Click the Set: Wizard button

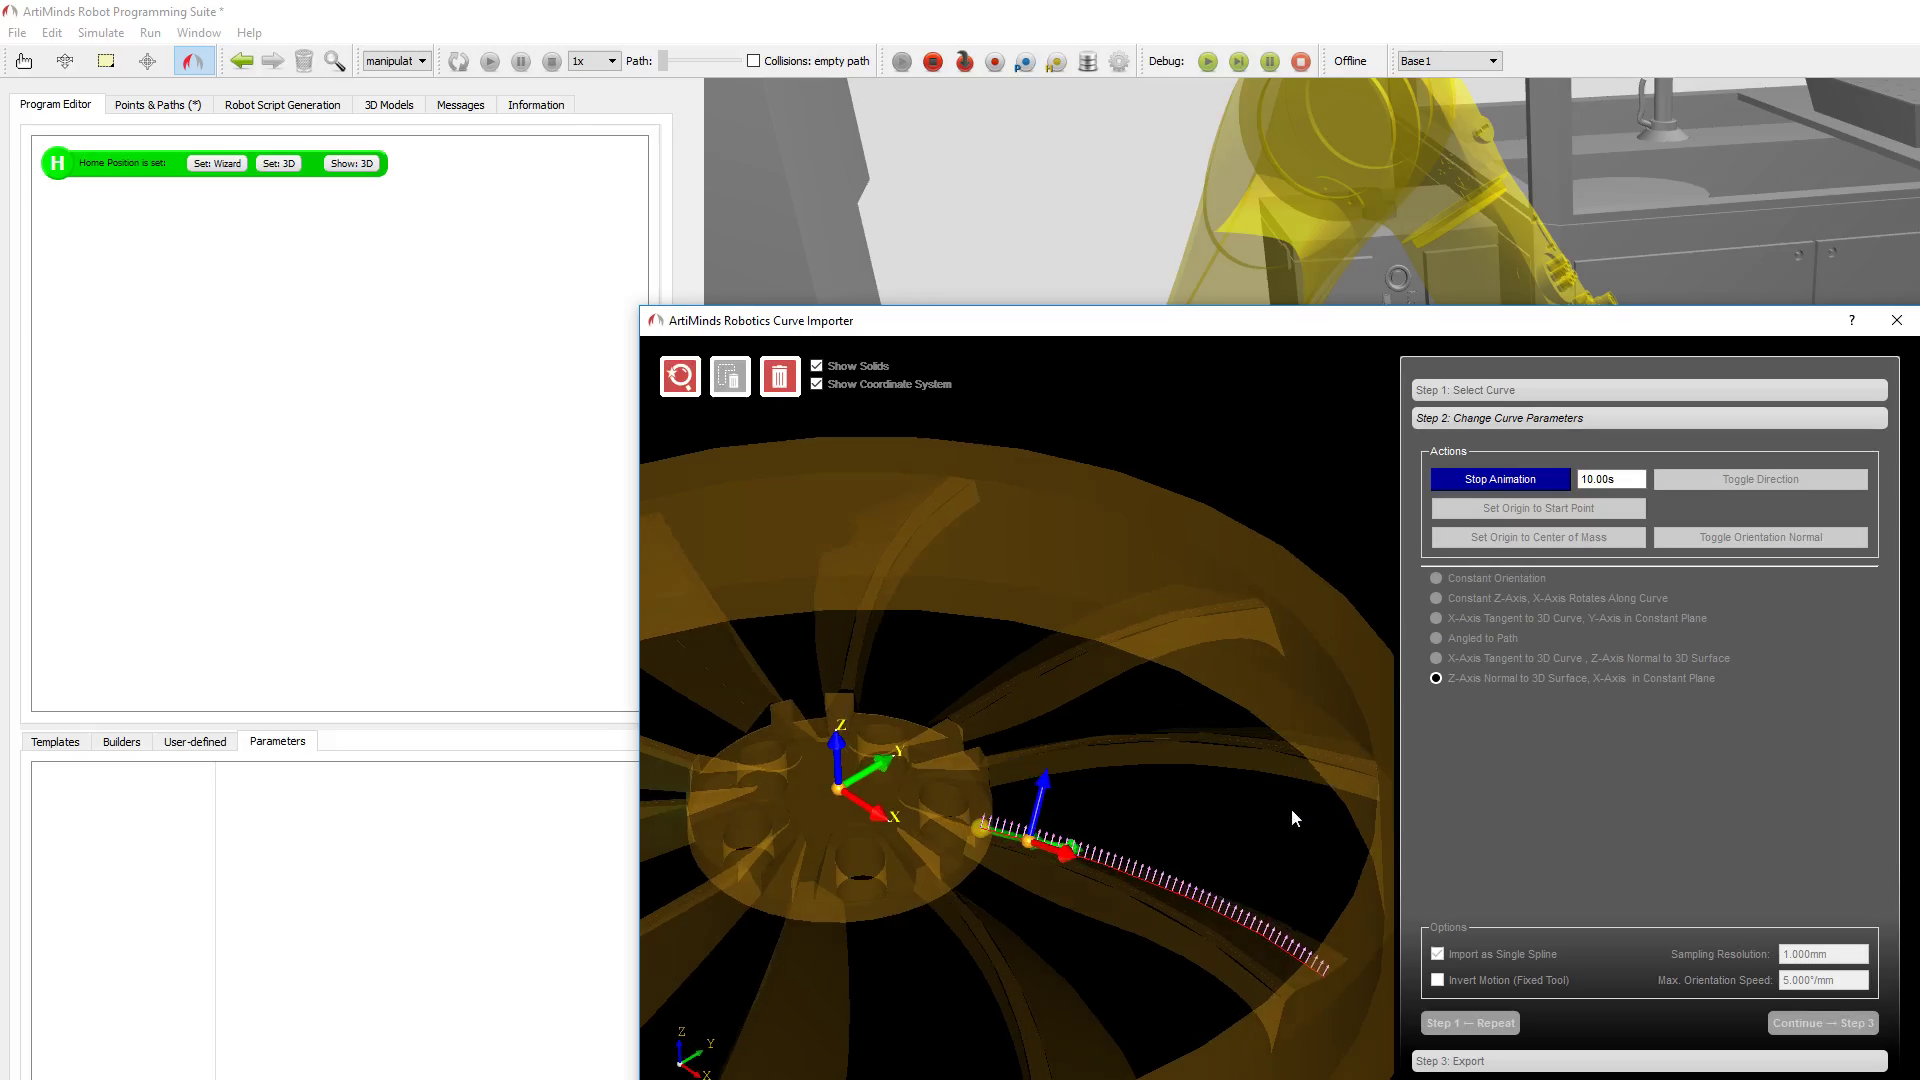217,164
